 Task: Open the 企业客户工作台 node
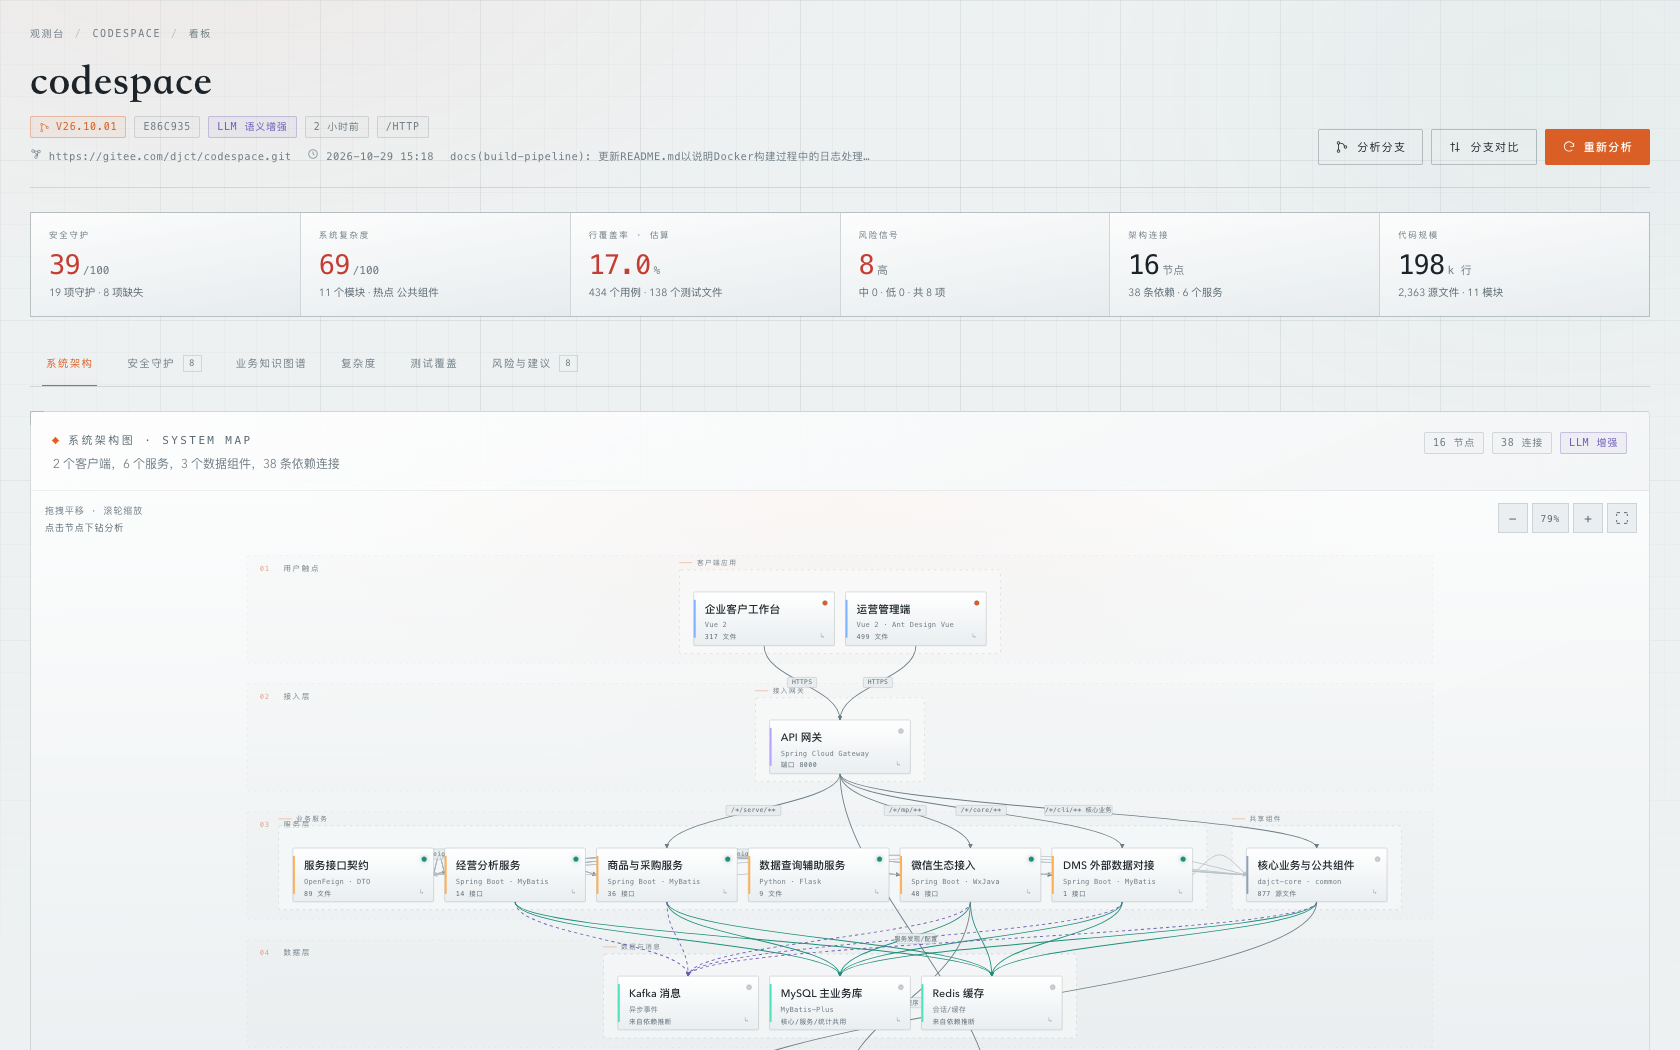point(764,619)
